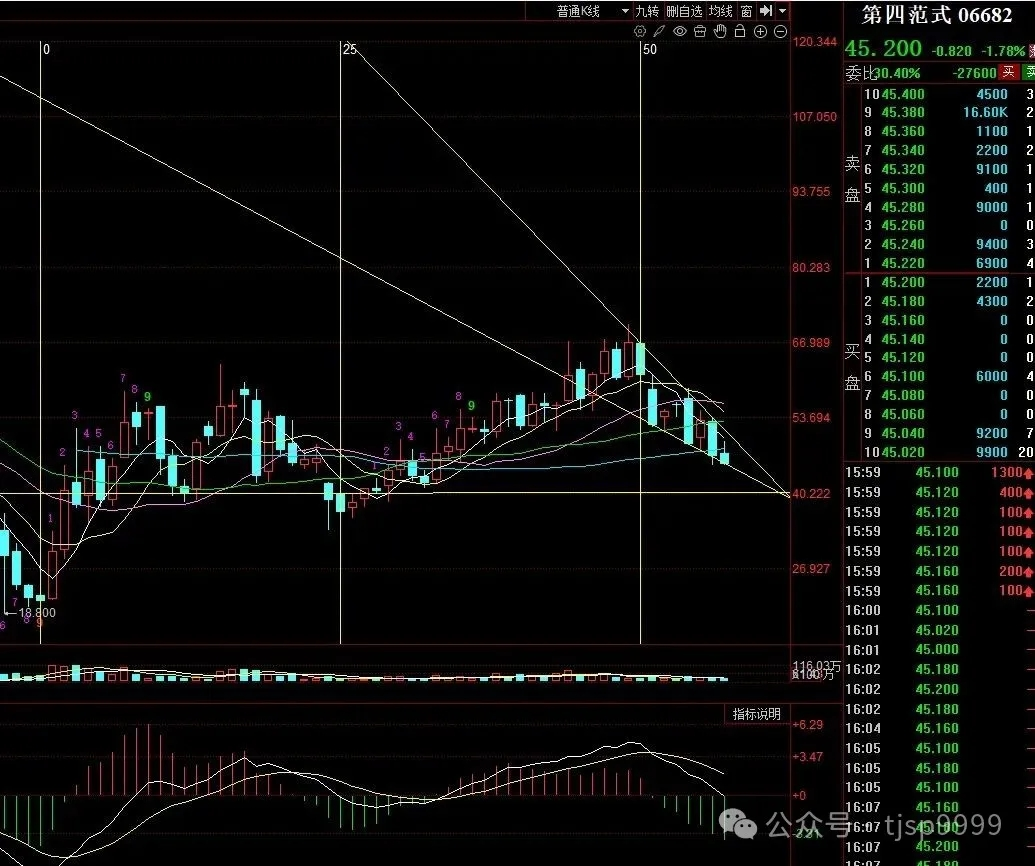The width and height of the screenshot is (1035, 866).
Task: Open the toolbox briefcase icon
Action: pyautogui.click(x=700, y=31)
